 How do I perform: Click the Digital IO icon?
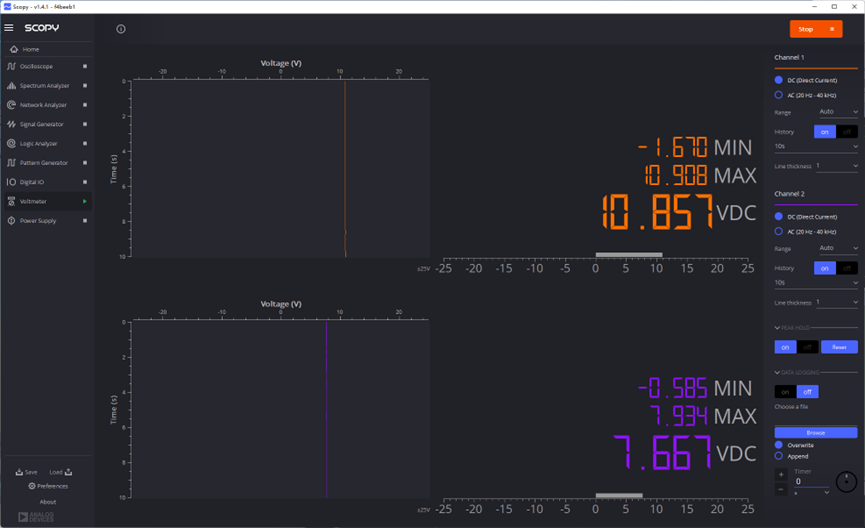click(11, 182)
